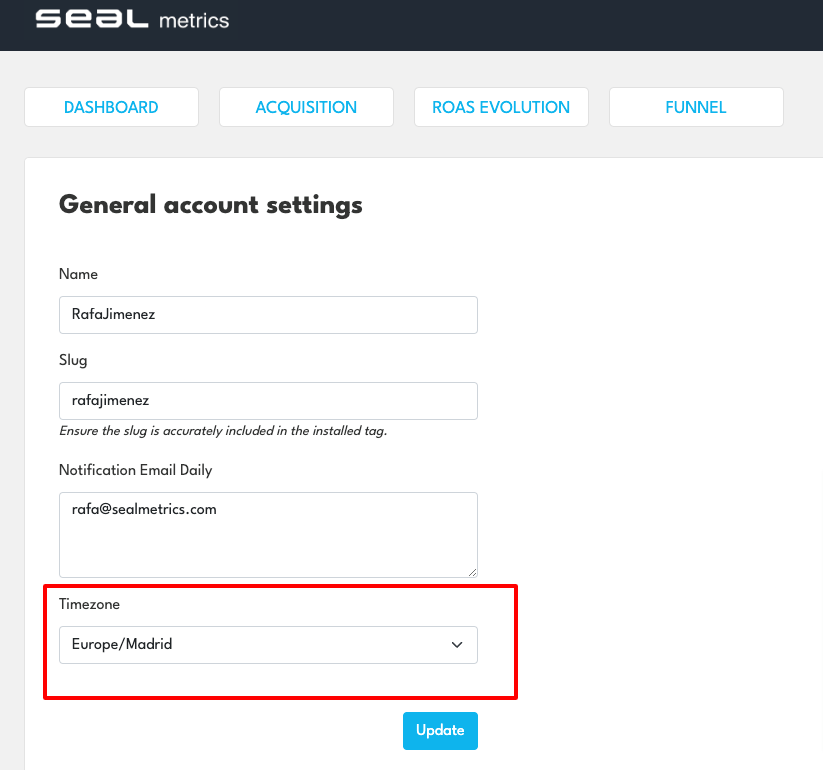Screen dimensions: 823x770
Task: Click the General account settings heading
Action: (x=211, y=205)
